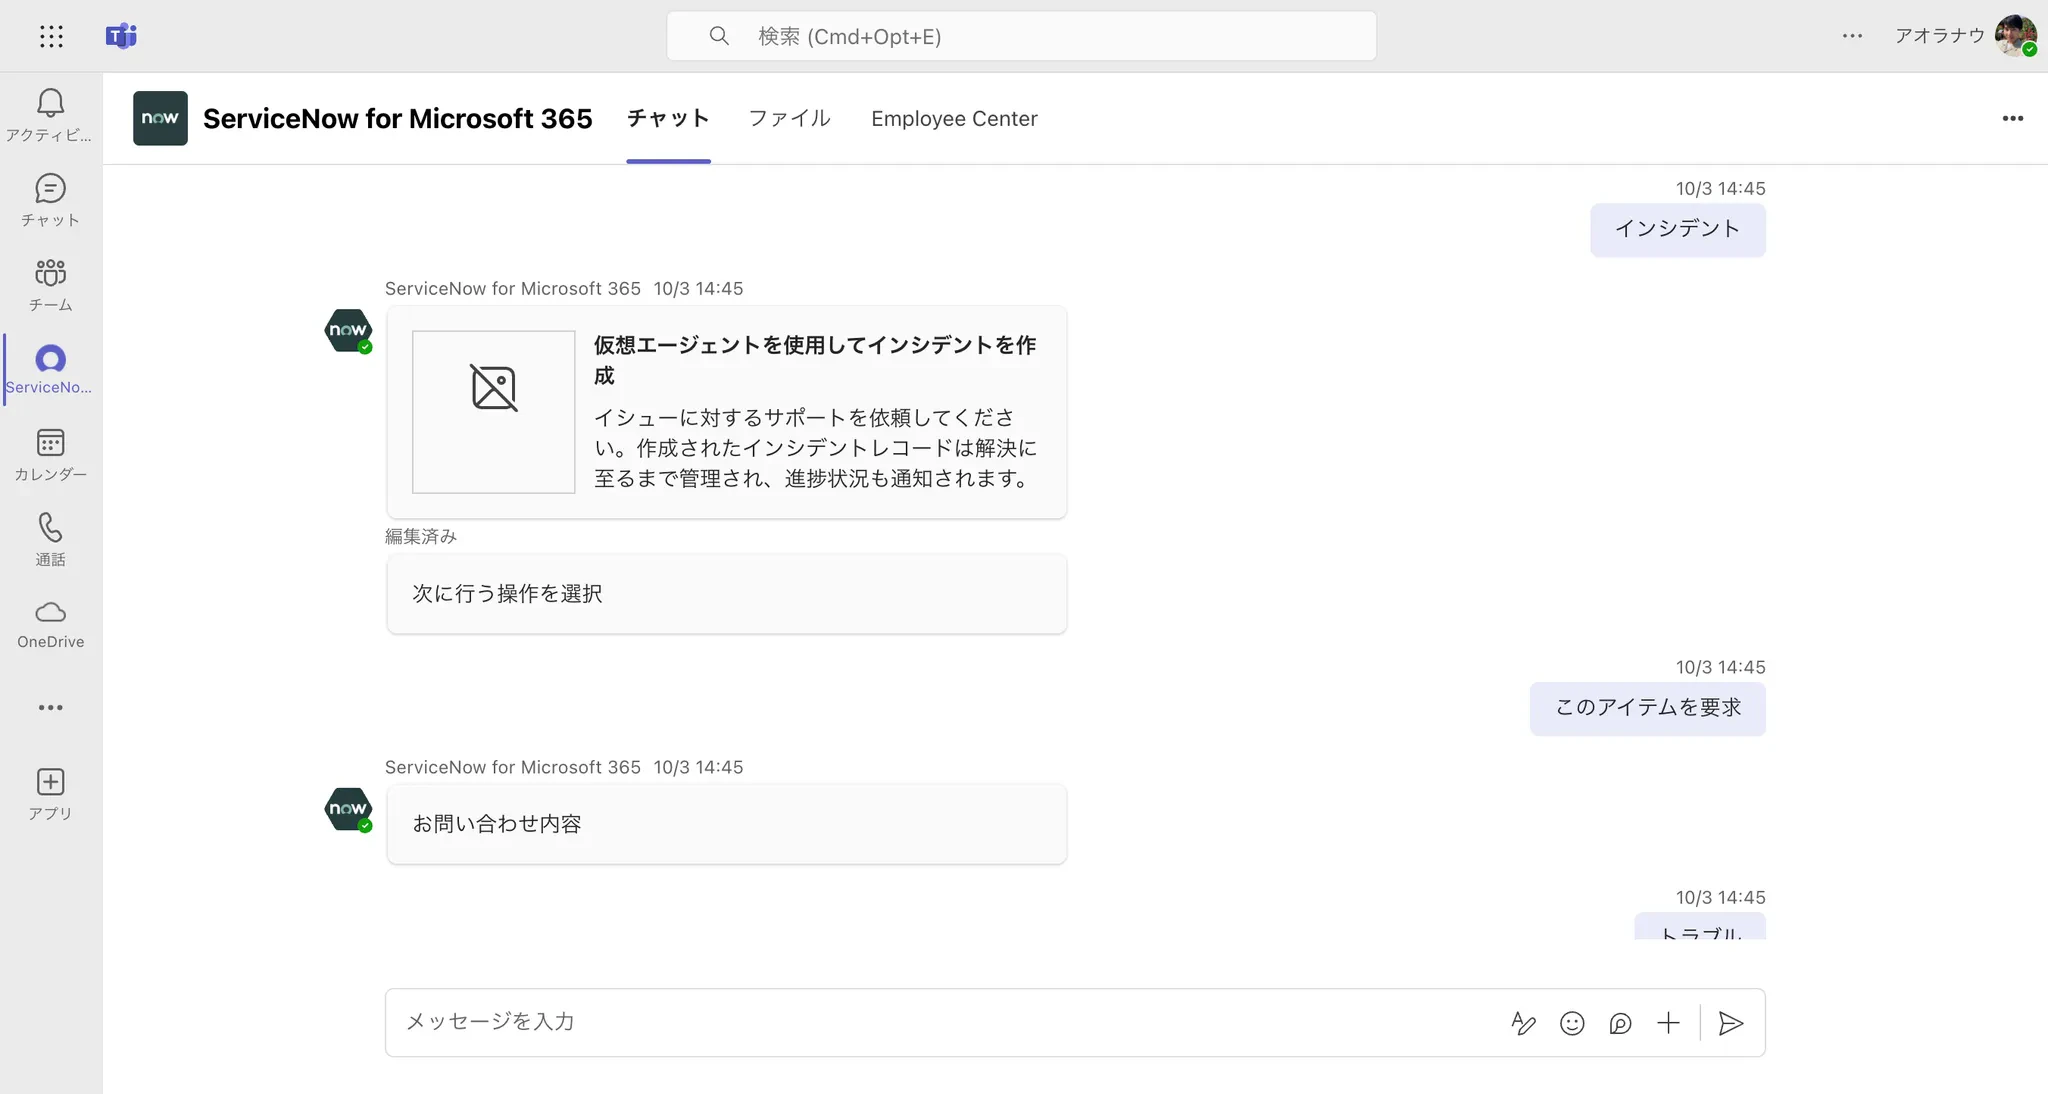The image size is (2048, 1094).
Task: Open the Loop components chat icon
Action: point(1620,1023)
